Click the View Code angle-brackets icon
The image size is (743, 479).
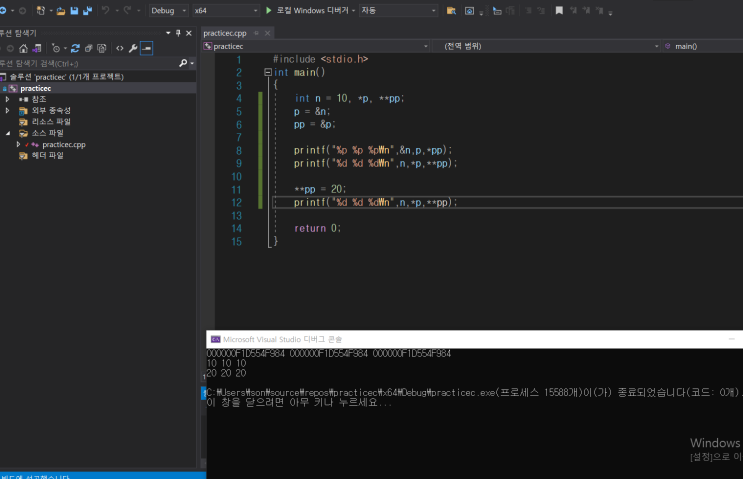pyautogui.click(x=120, y=48)
